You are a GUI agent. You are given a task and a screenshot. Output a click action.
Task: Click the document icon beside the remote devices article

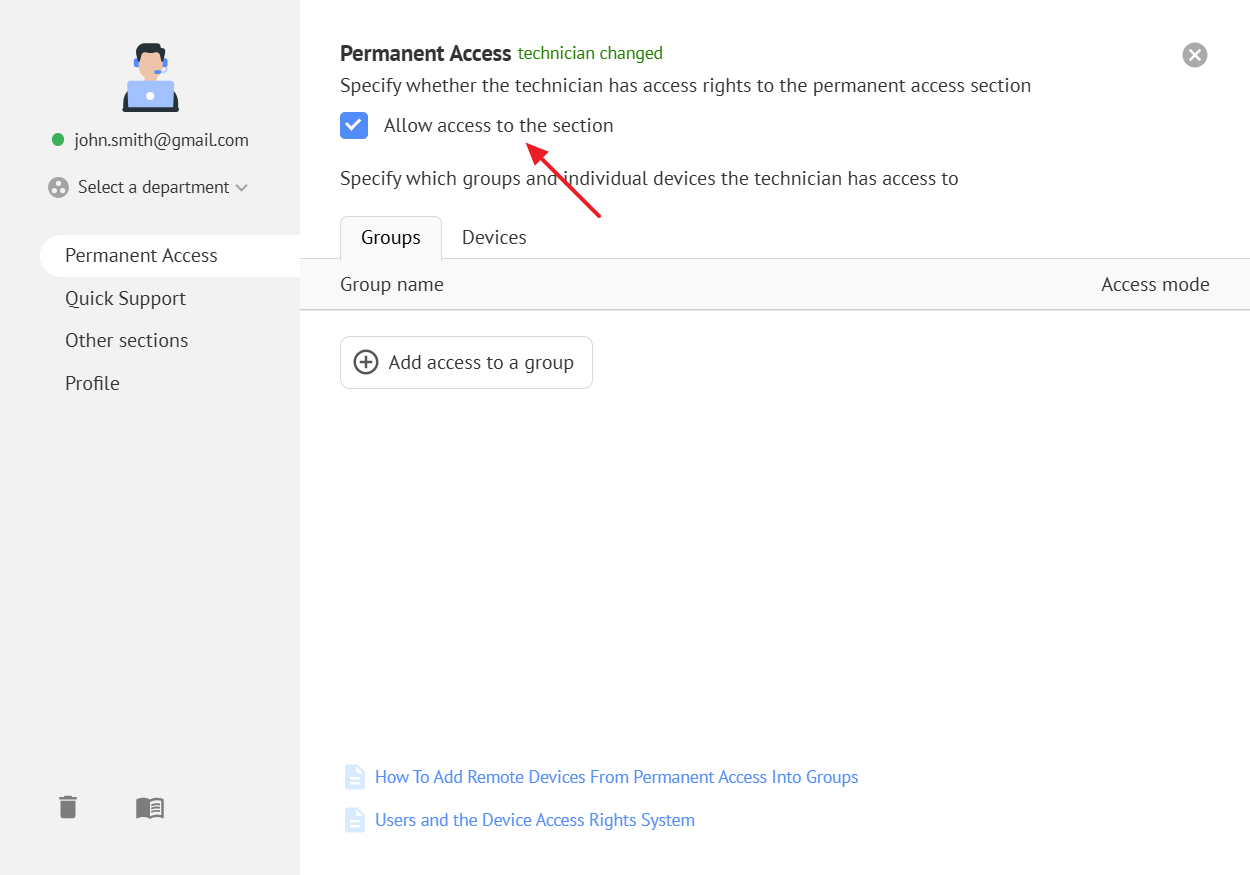354,777
